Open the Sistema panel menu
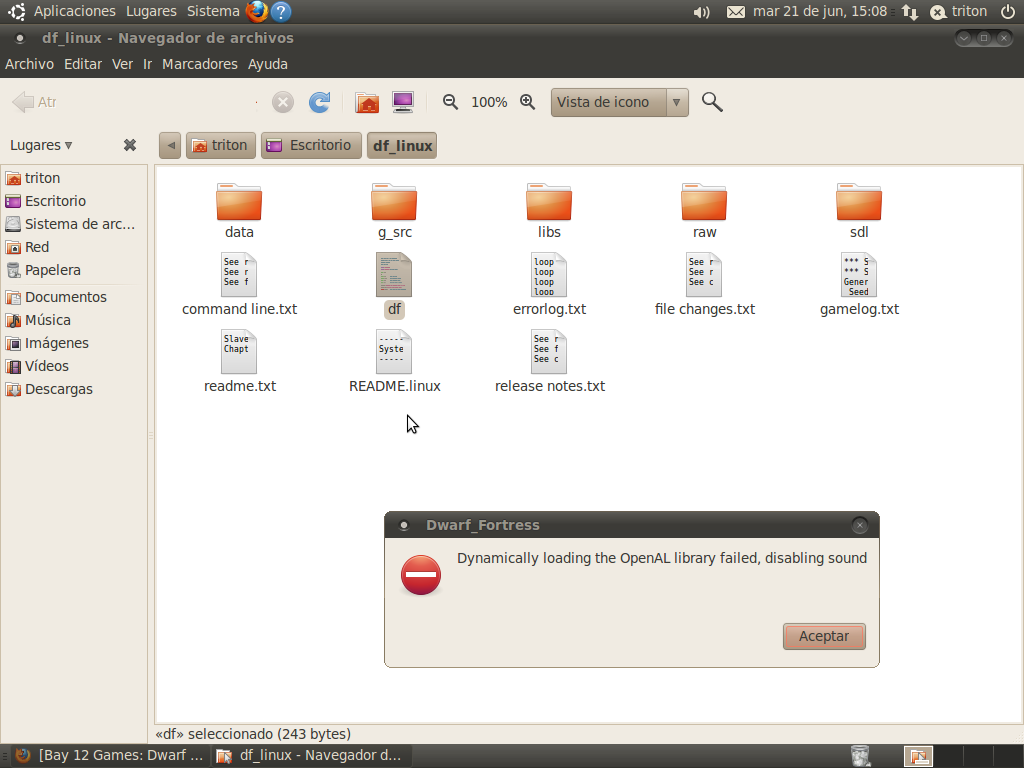The image size is (1024, 768). (x=213, y=11)
